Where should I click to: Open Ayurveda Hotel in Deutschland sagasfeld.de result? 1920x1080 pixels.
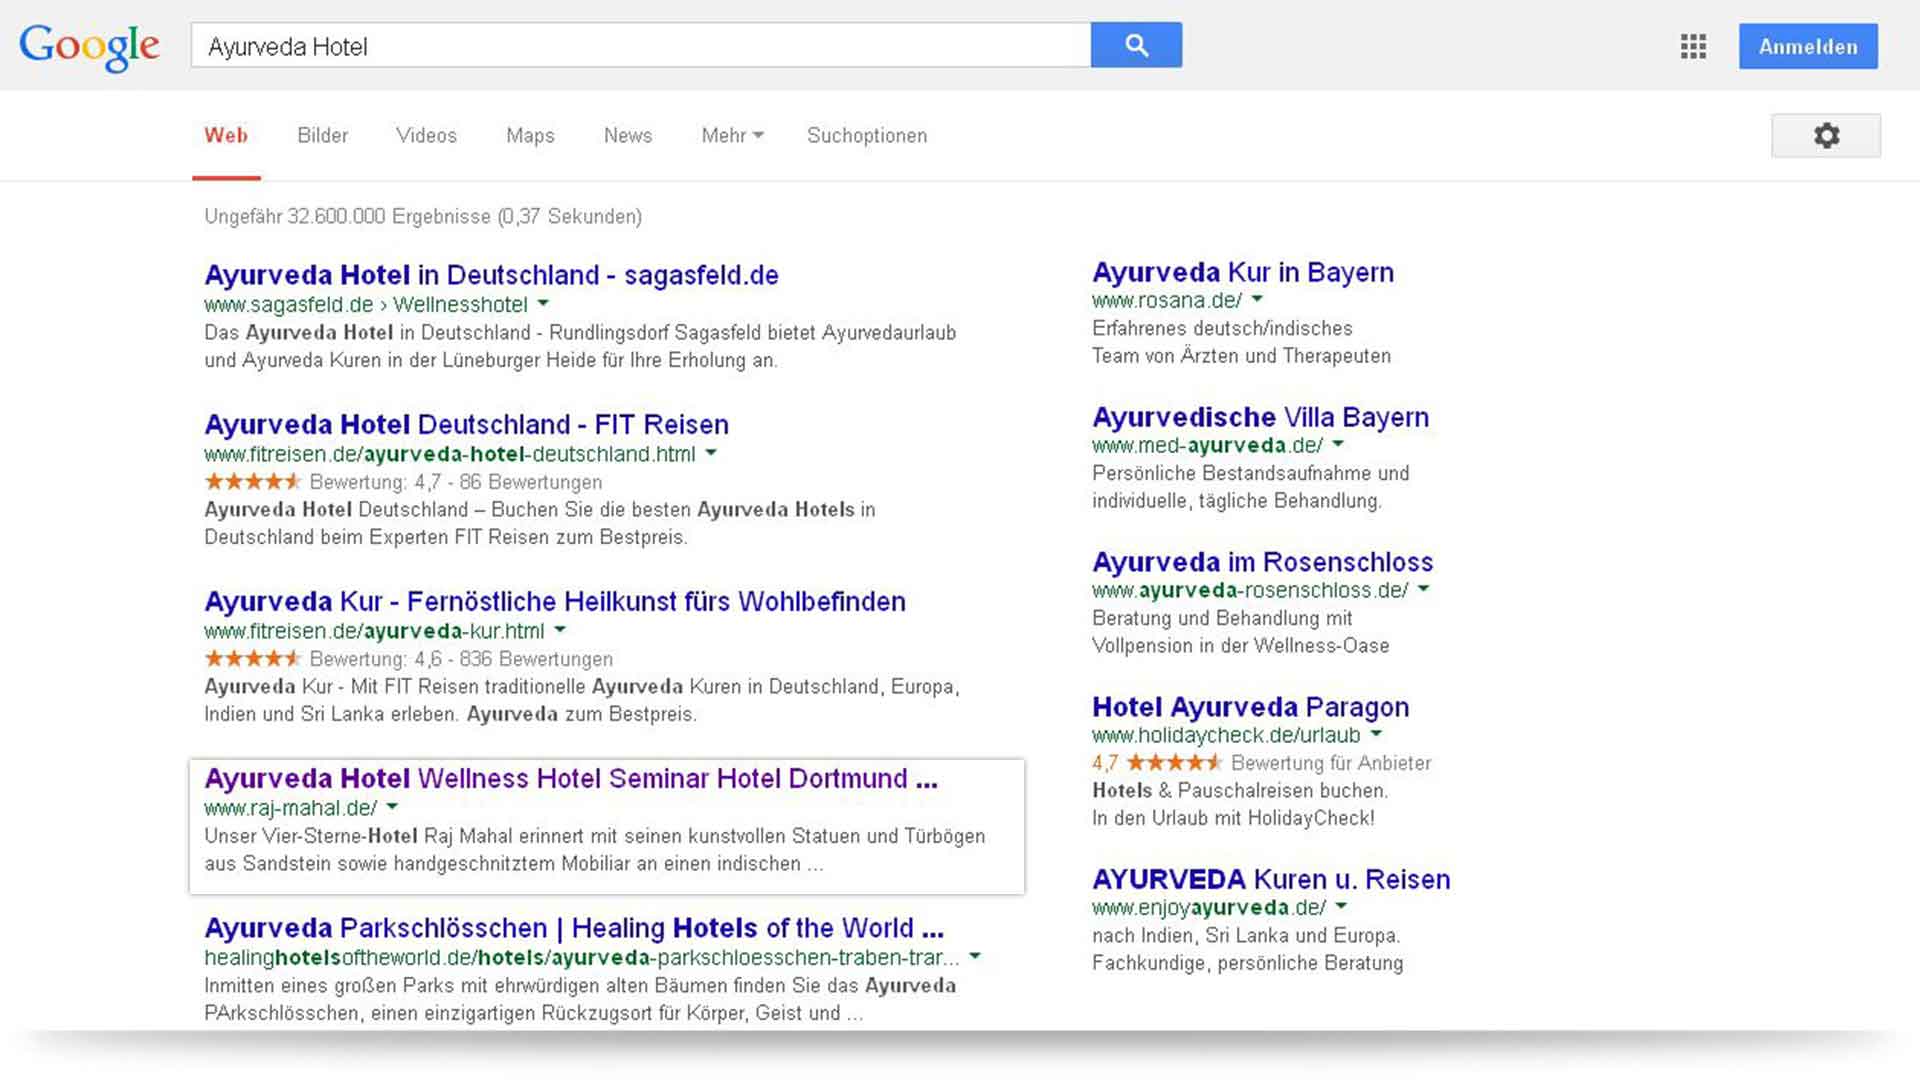point(491,275)
